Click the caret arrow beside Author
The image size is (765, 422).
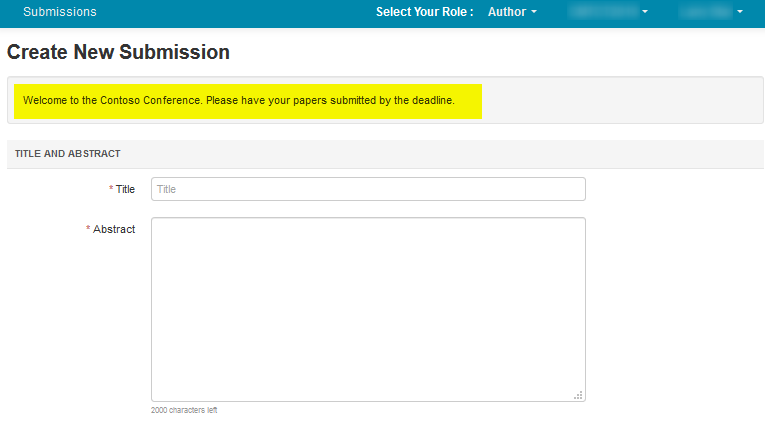pyautogui.click(x=534, y=13)
